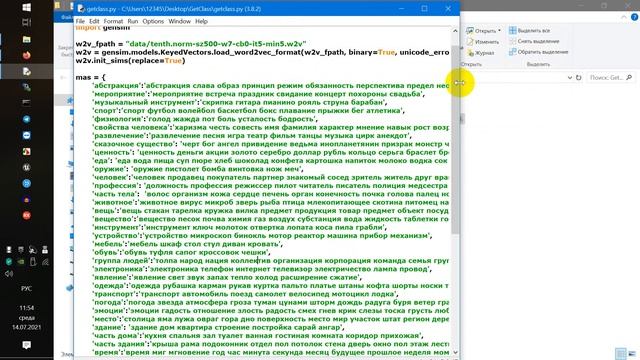Screen dimensions: 640x360
Task: Refresh the Explorer folder view
Action: (578, 78)
